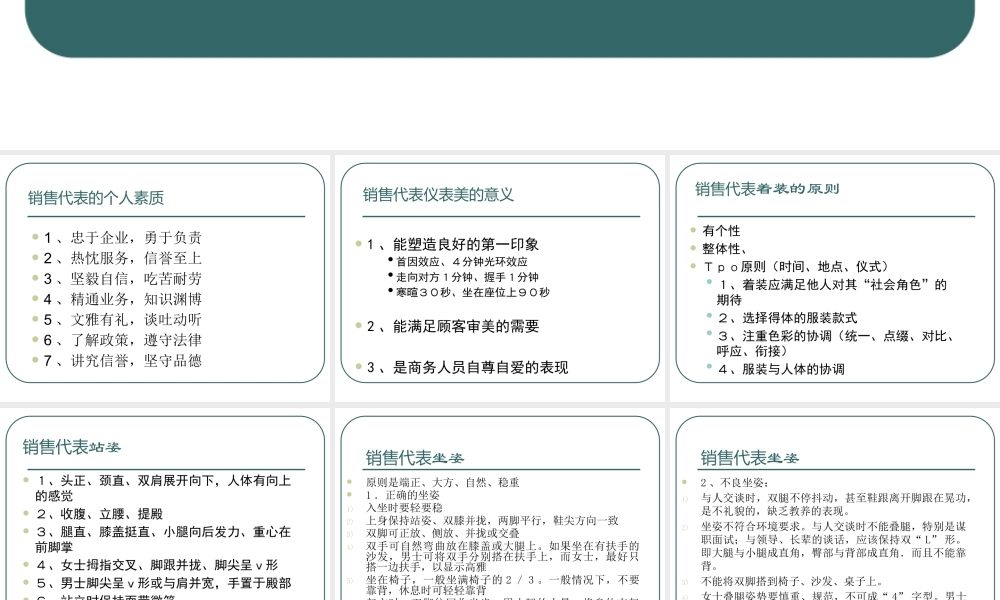Open slide titled 销售代表着装的原则
This screenshot has width=1000, height=600.
pos(835,278)
